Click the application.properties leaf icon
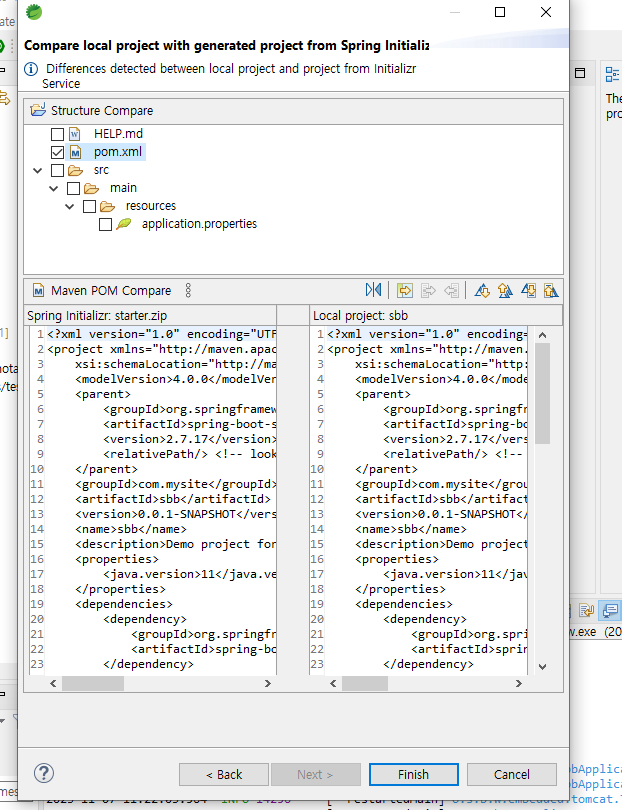 [x=123, y=224]
